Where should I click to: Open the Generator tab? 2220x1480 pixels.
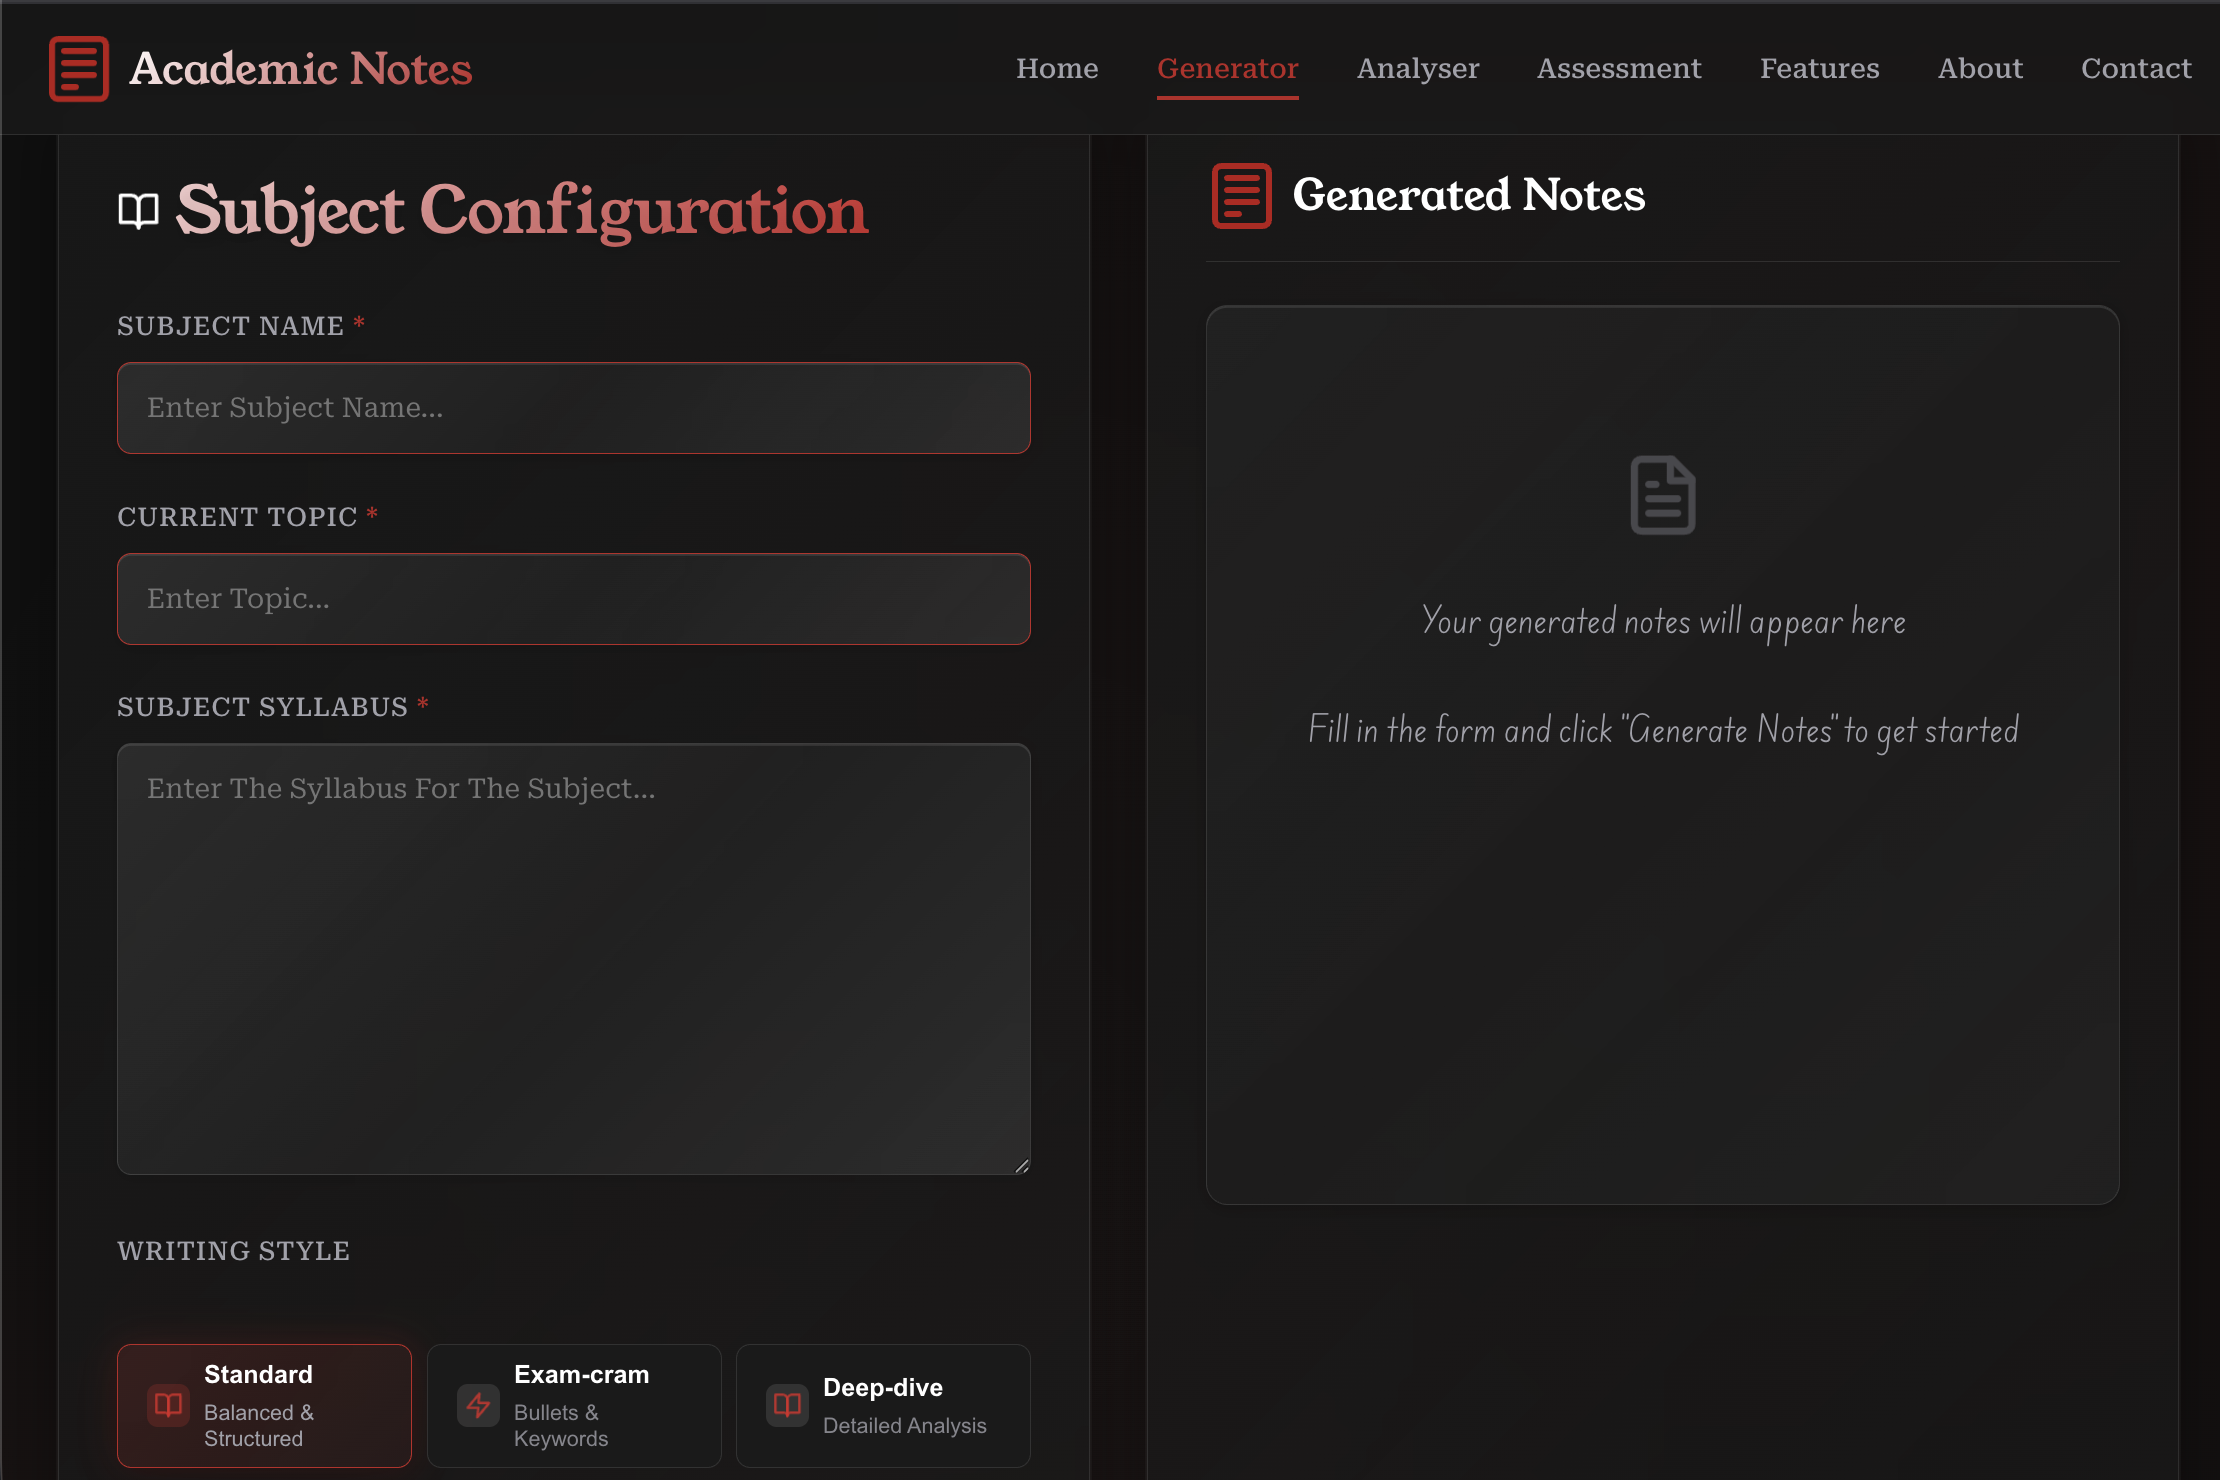pyautogui.click(x=1227, y=69)
